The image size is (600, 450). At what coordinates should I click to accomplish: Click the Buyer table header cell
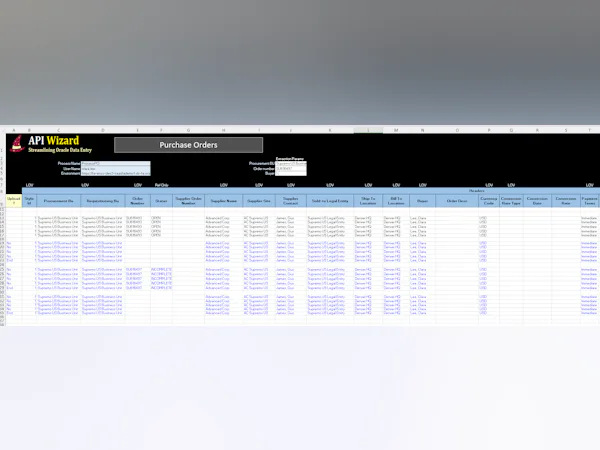point(422,201)
